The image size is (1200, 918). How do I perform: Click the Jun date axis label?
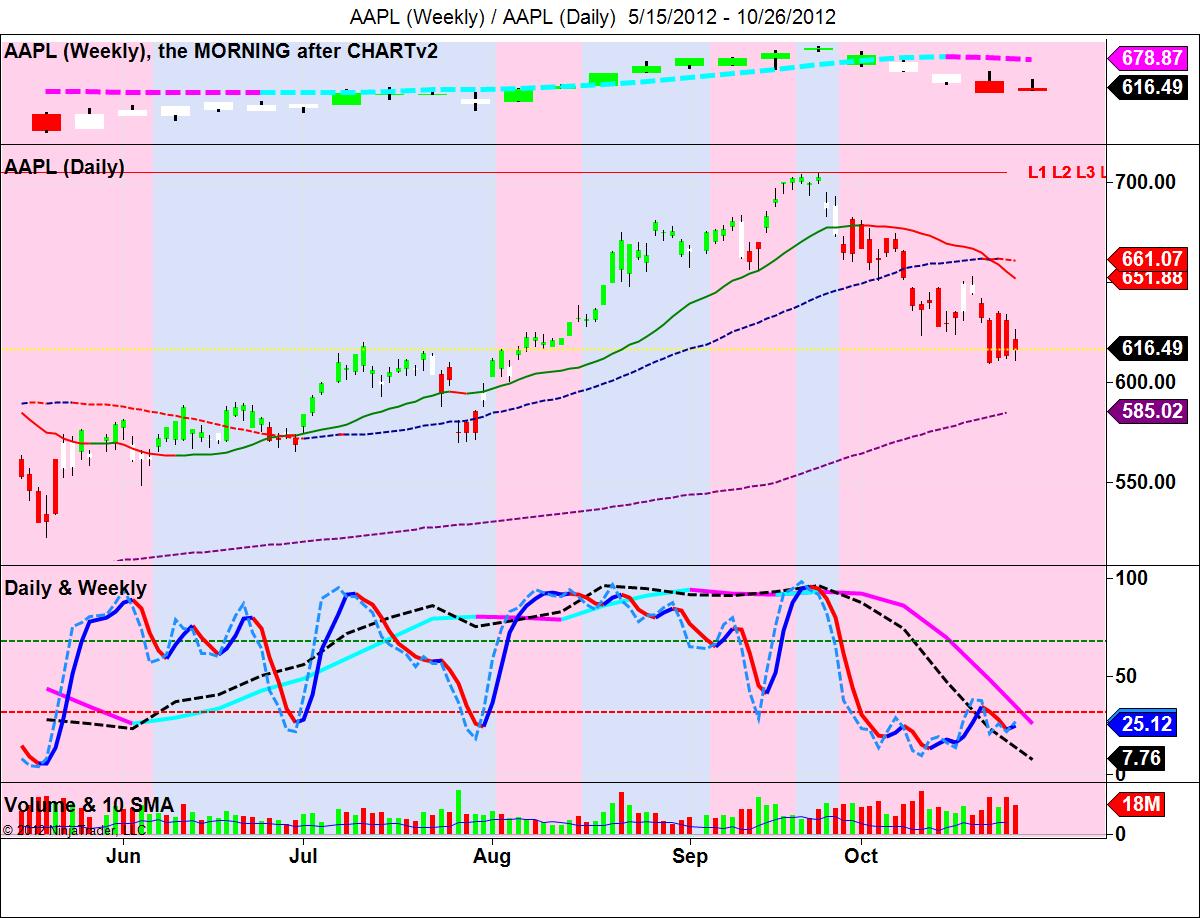(x=123, y=856)
